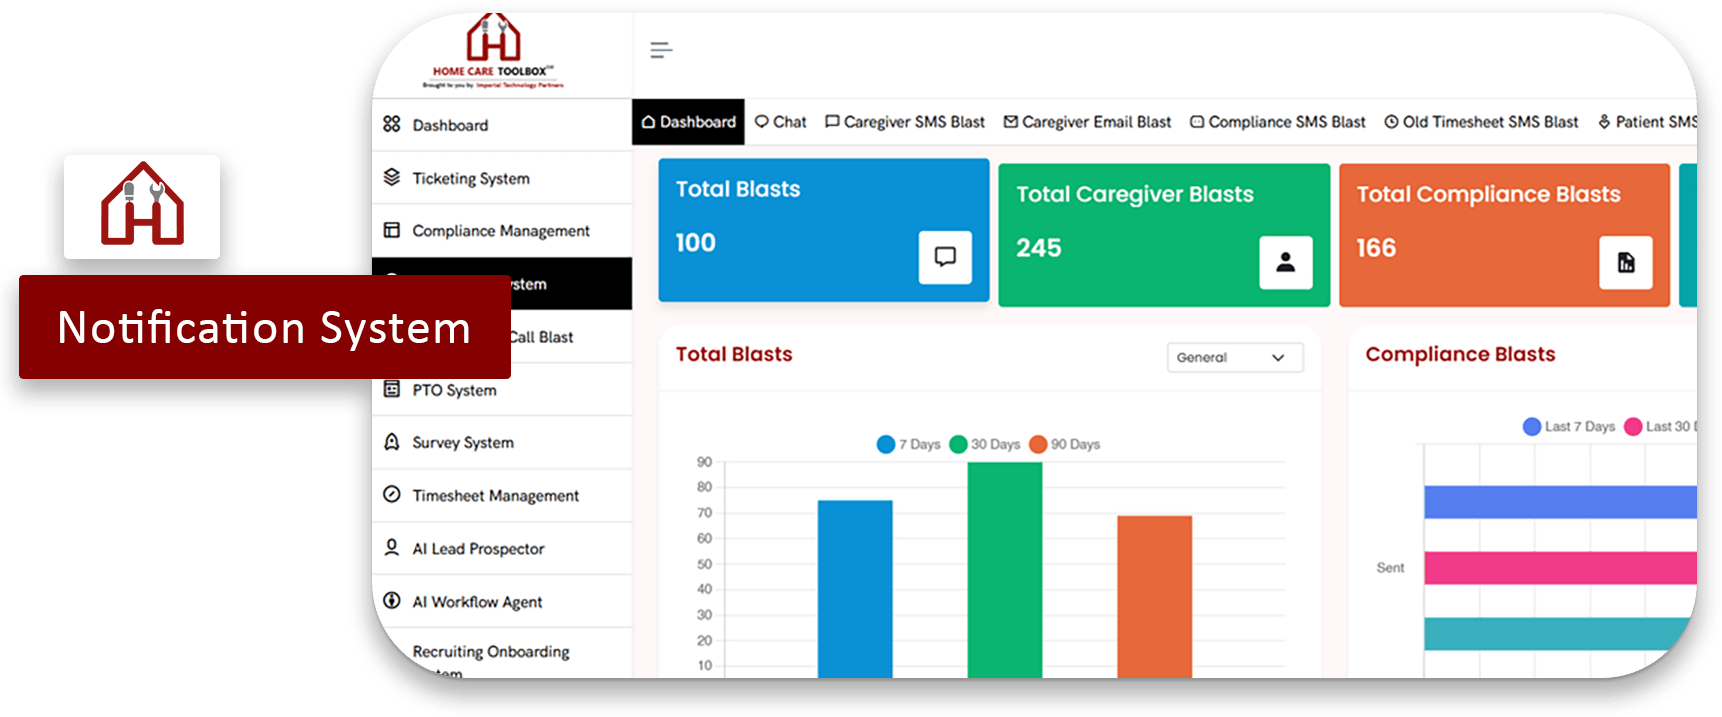1722x717 pixels.
Task: Open AI Workflow Agent from the sidebar
Action: 477,602
